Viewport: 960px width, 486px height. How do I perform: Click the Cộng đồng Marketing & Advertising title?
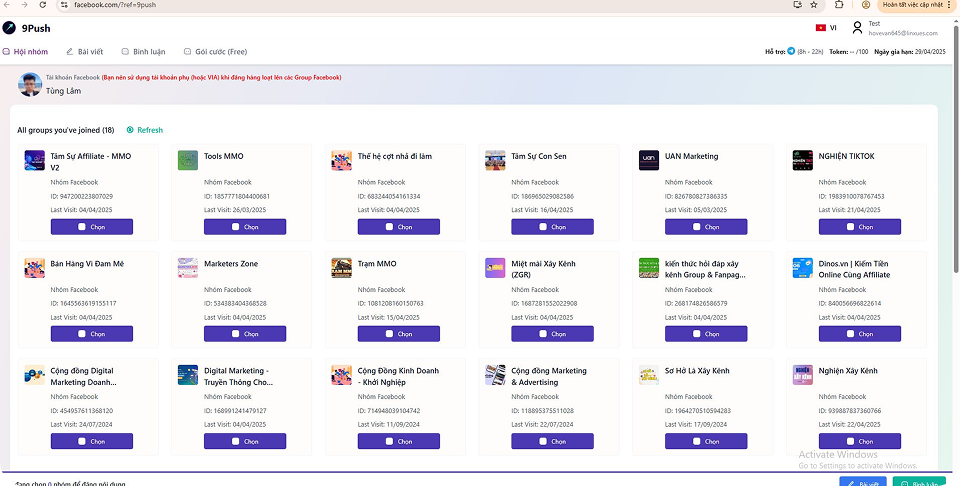pos(549,376)
